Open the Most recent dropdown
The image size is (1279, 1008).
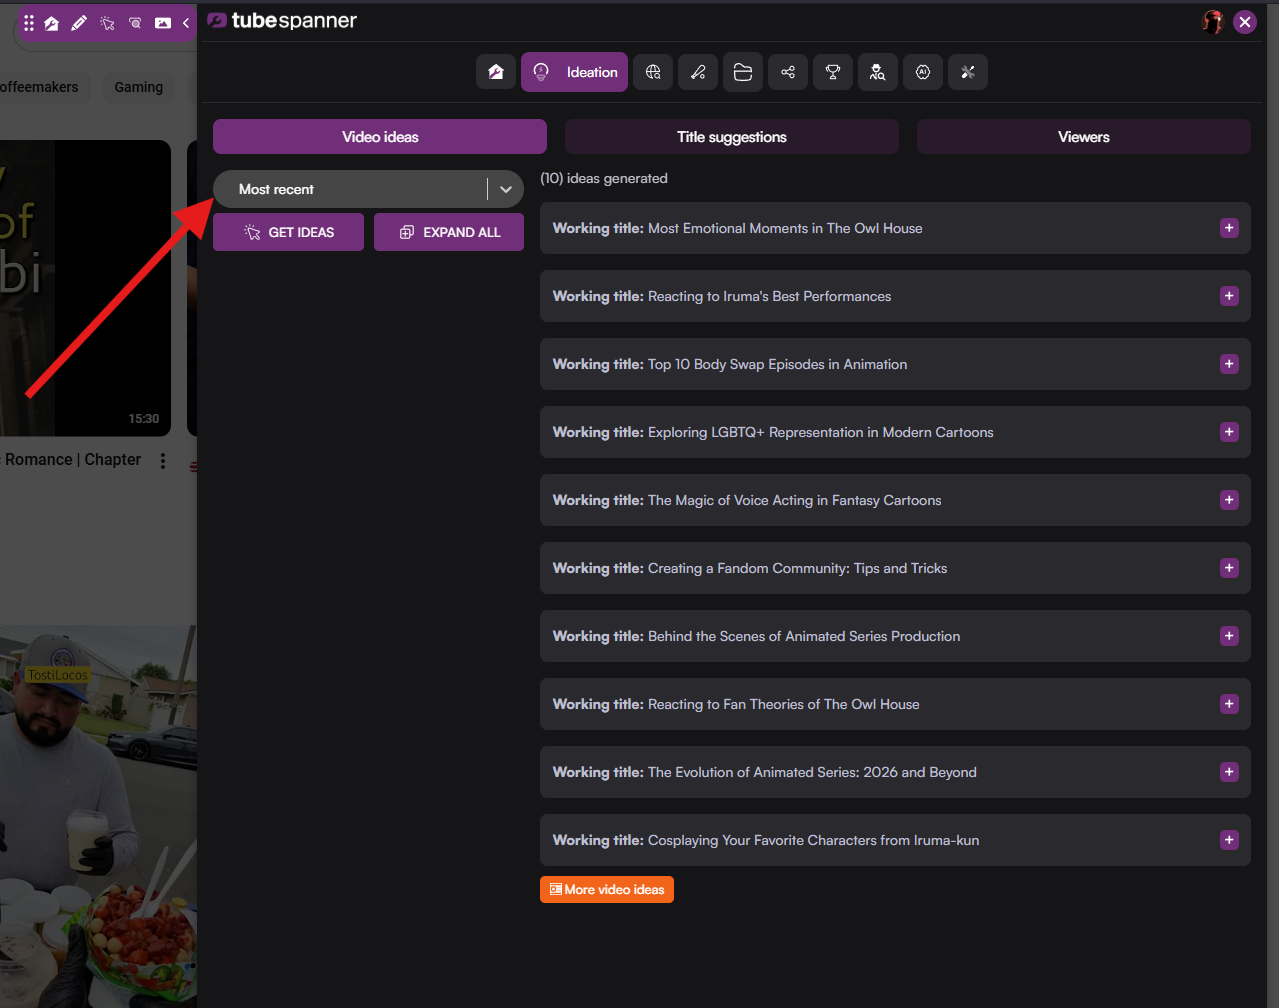click(x=368, y=189)
